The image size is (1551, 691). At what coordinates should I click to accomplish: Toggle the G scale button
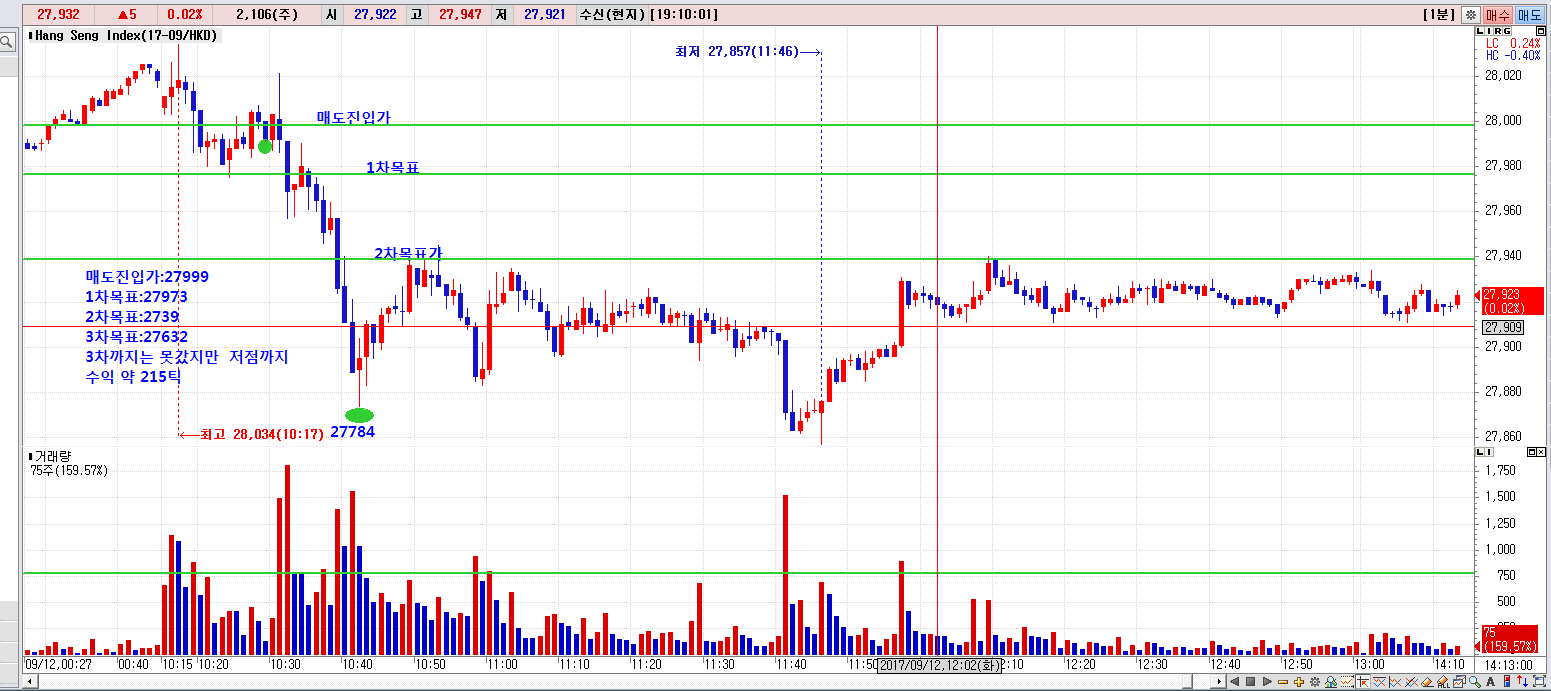1507,31
